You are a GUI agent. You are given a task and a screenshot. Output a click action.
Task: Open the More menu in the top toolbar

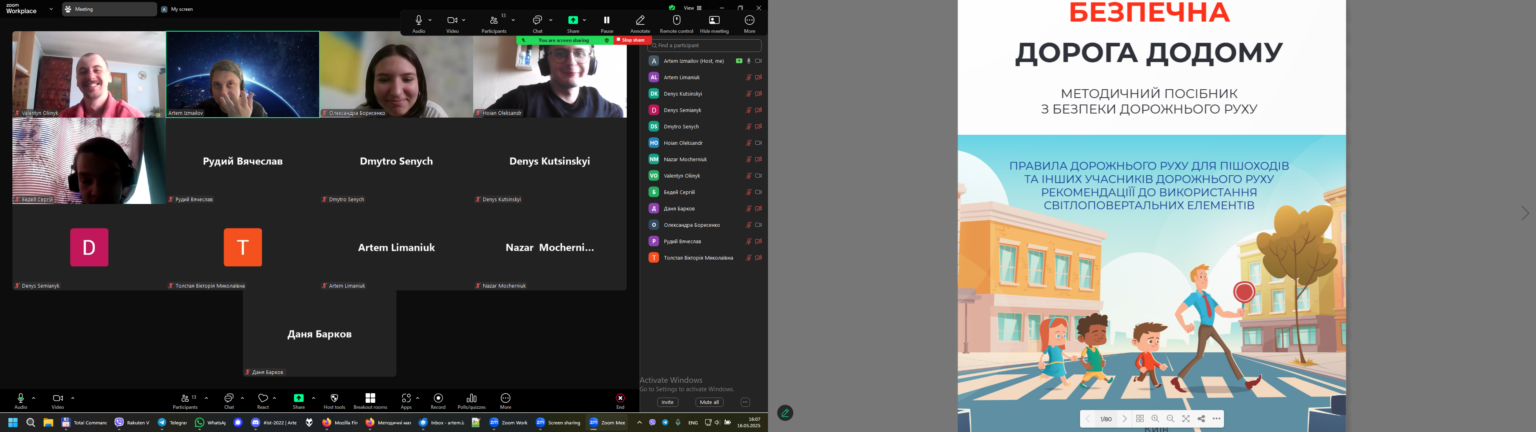(749, 23)
